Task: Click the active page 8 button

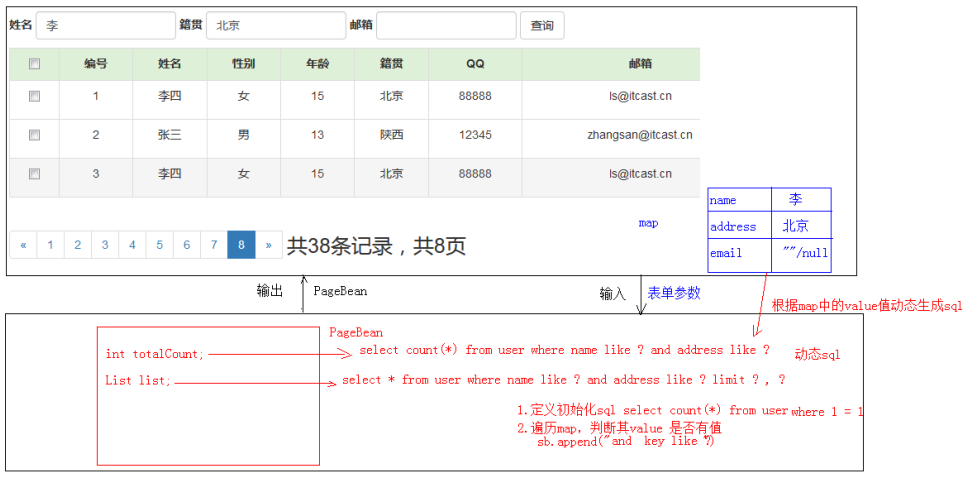Action: pos(241,245)
